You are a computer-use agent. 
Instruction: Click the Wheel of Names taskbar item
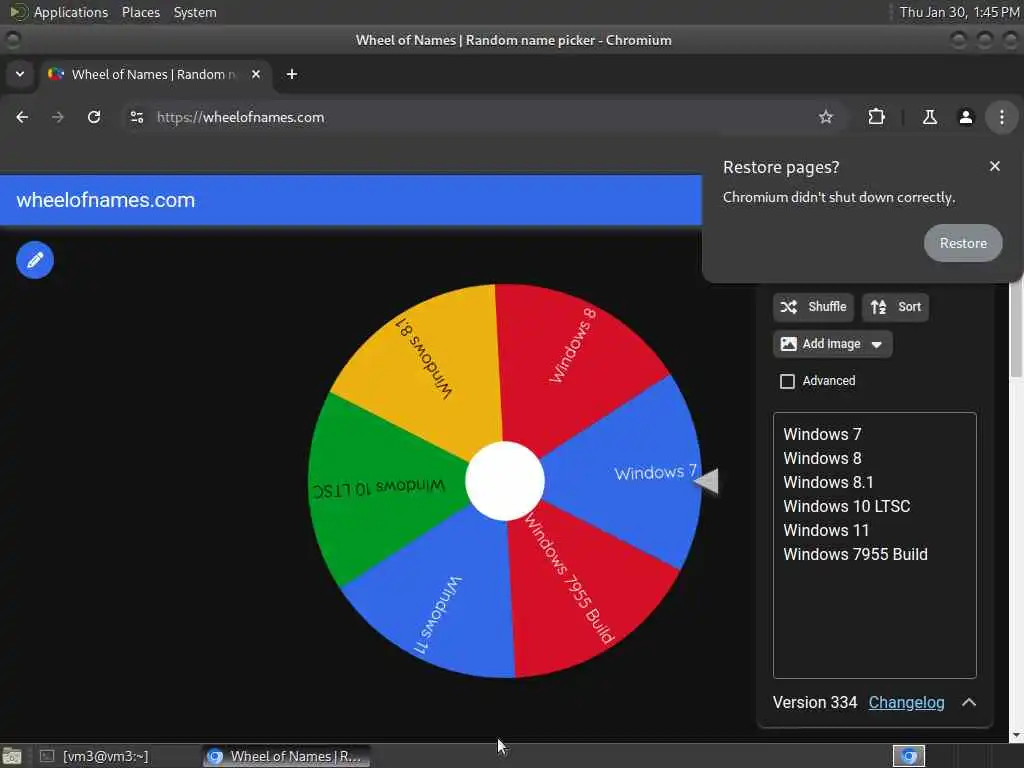287,756
